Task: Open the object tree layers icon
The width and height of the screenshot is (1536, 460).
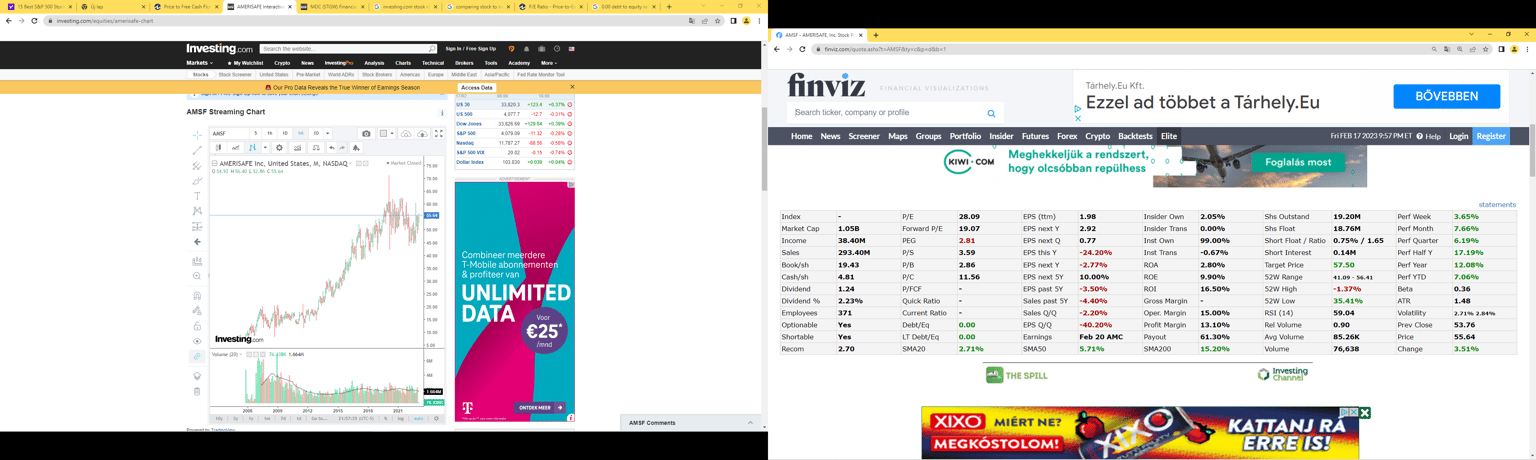Action: pyautogui.click(x=197, y=376)
